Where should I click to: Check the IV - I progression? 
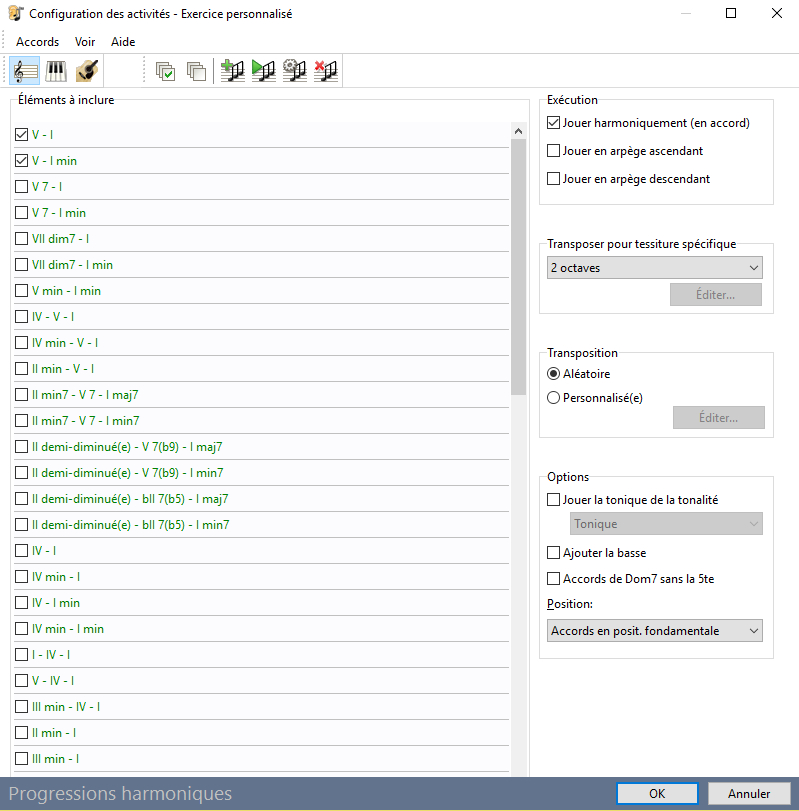click(21, 550)
